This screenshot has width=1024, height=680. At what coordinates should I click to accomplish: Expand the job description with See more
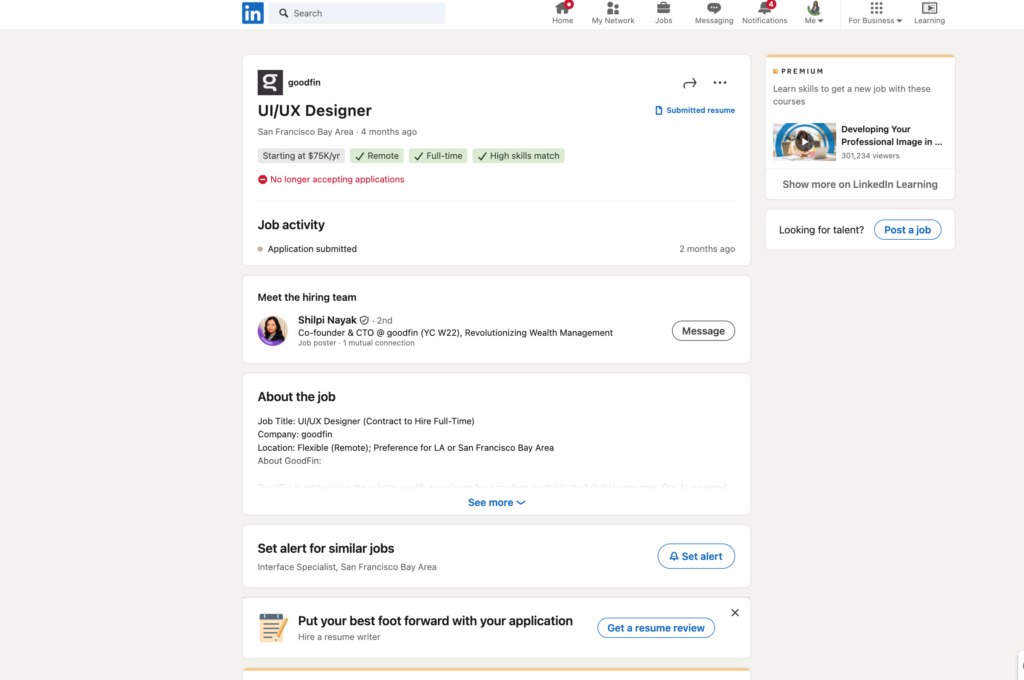(x=496, y=502)
